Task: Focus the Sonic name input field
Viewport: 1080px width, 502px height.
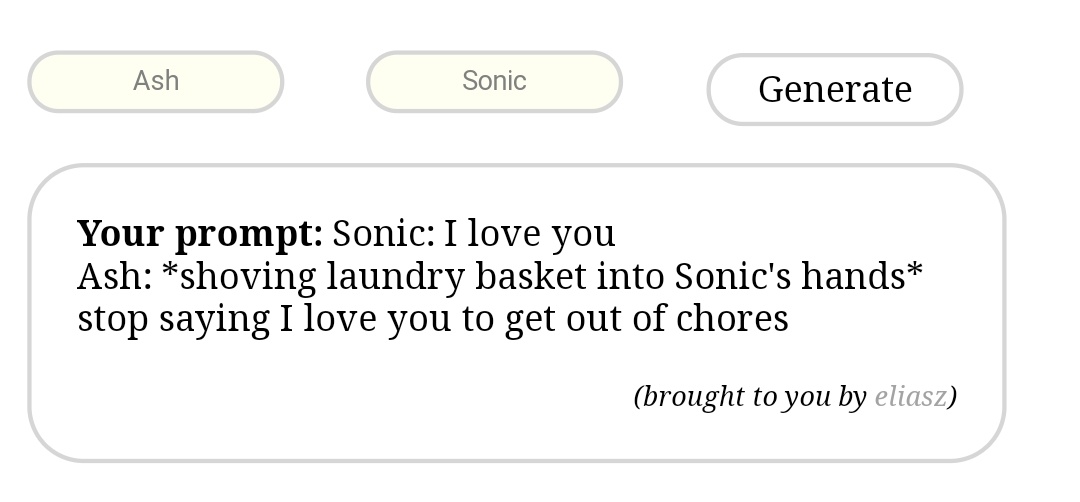Action: tap(494, 81)
